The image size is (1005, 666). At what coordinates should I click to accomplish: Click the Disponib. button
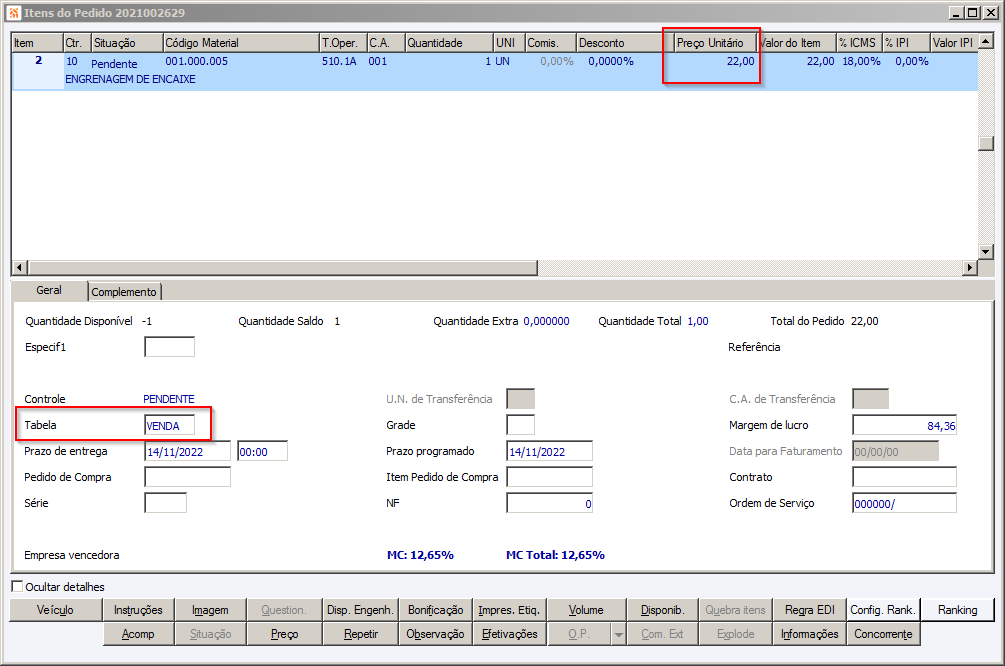[663, 610]
